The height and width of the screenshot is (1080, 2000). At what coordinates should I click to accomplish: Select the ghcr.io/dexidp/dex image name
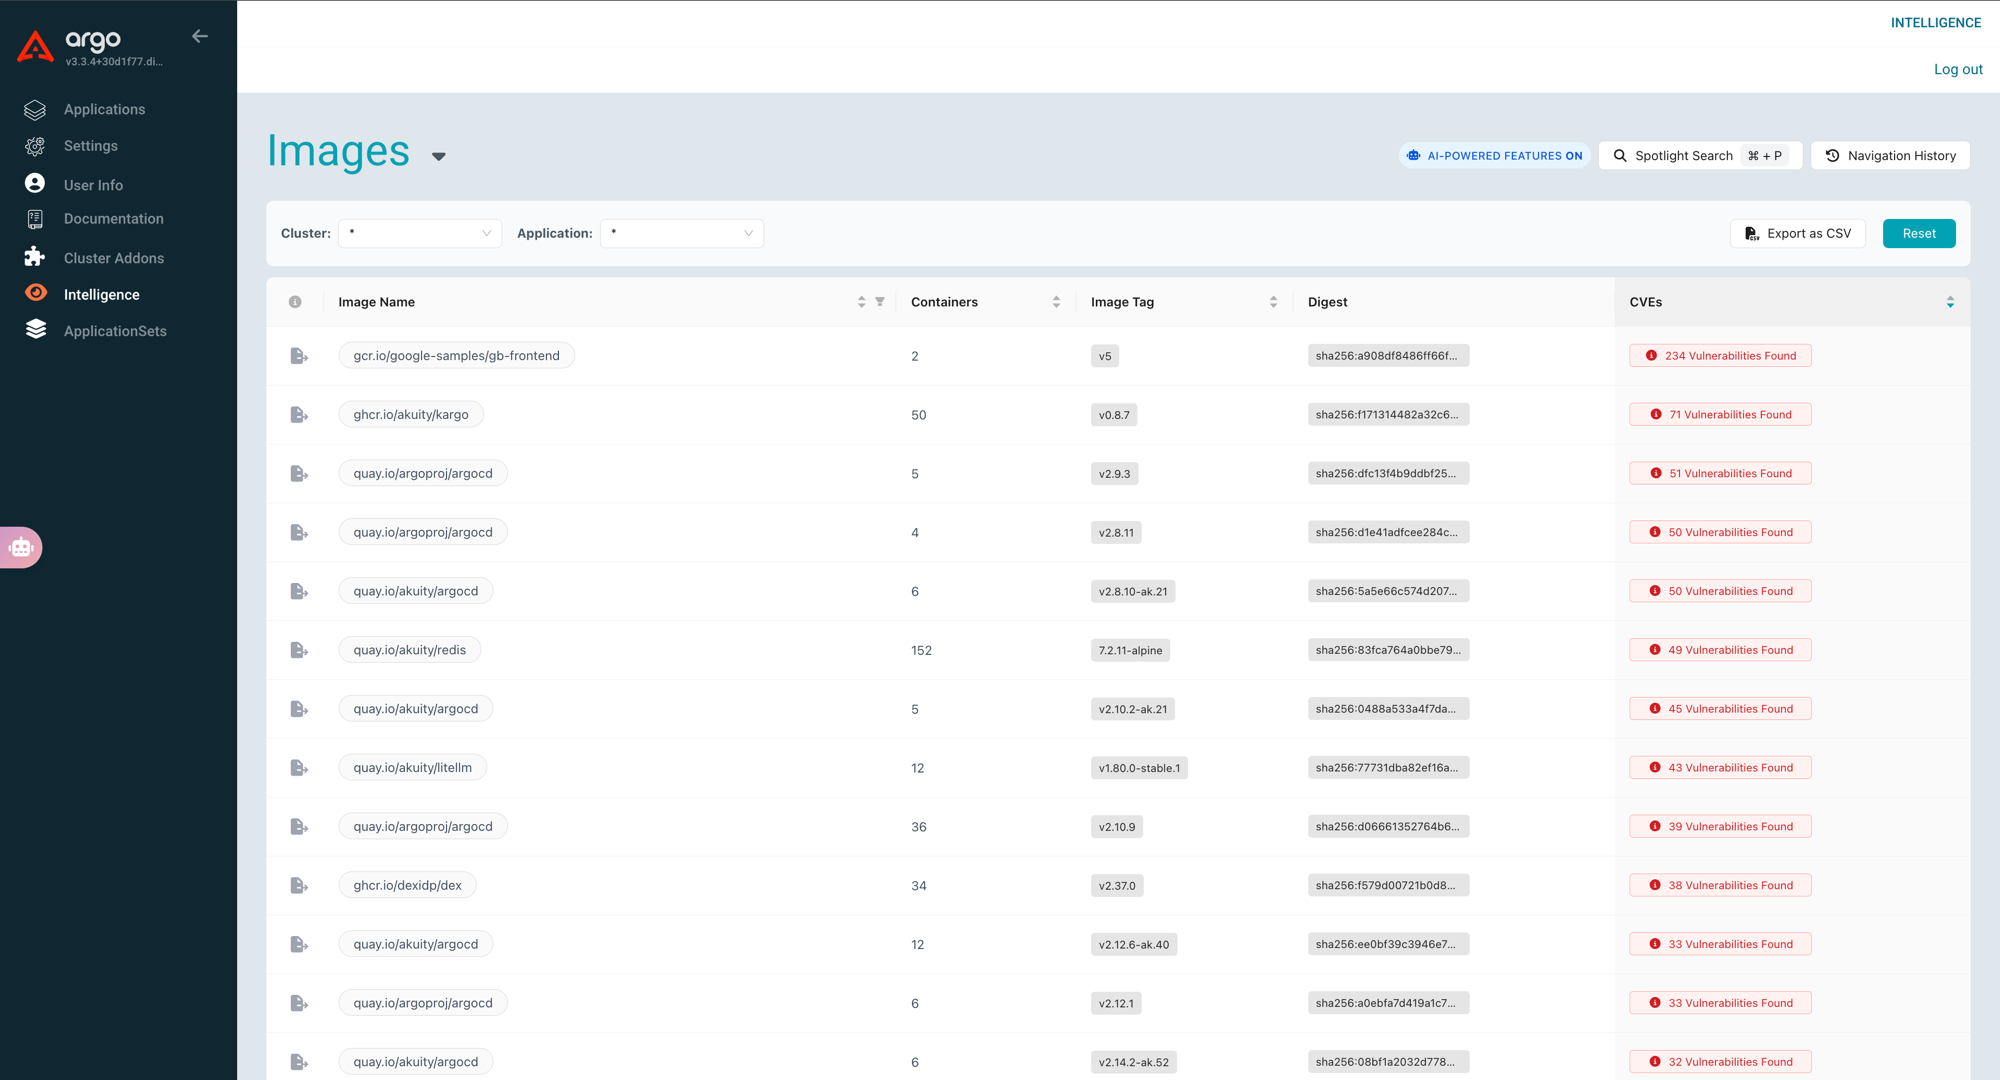click(x=407, y=886)
